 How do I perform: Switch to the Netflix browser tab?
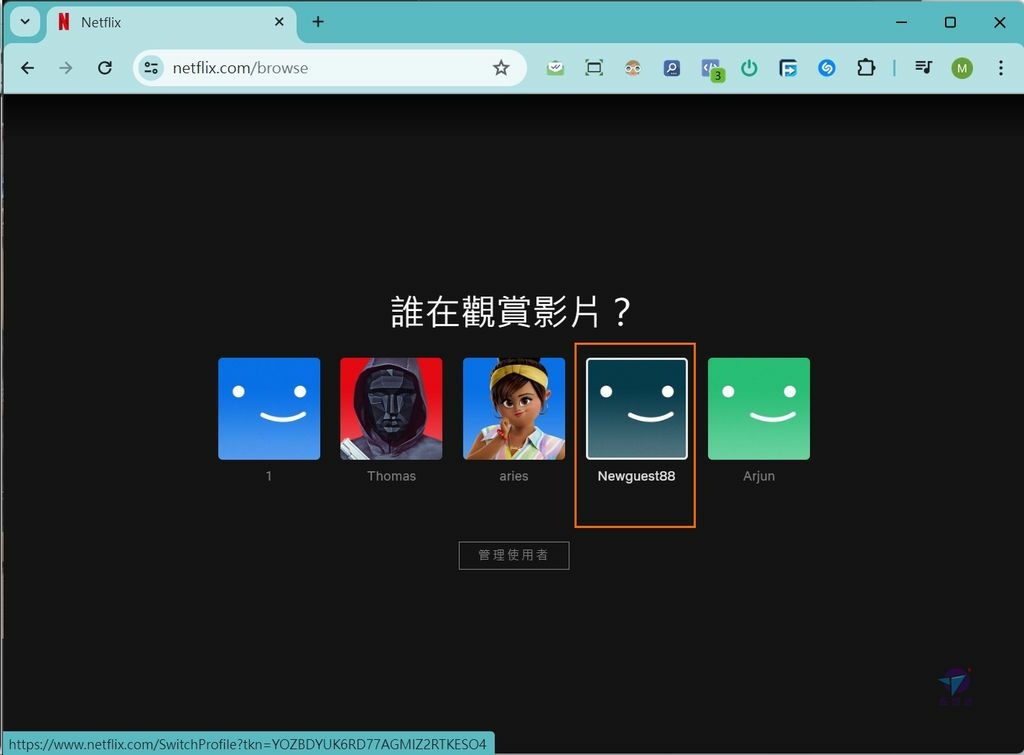tap(170, 22)
